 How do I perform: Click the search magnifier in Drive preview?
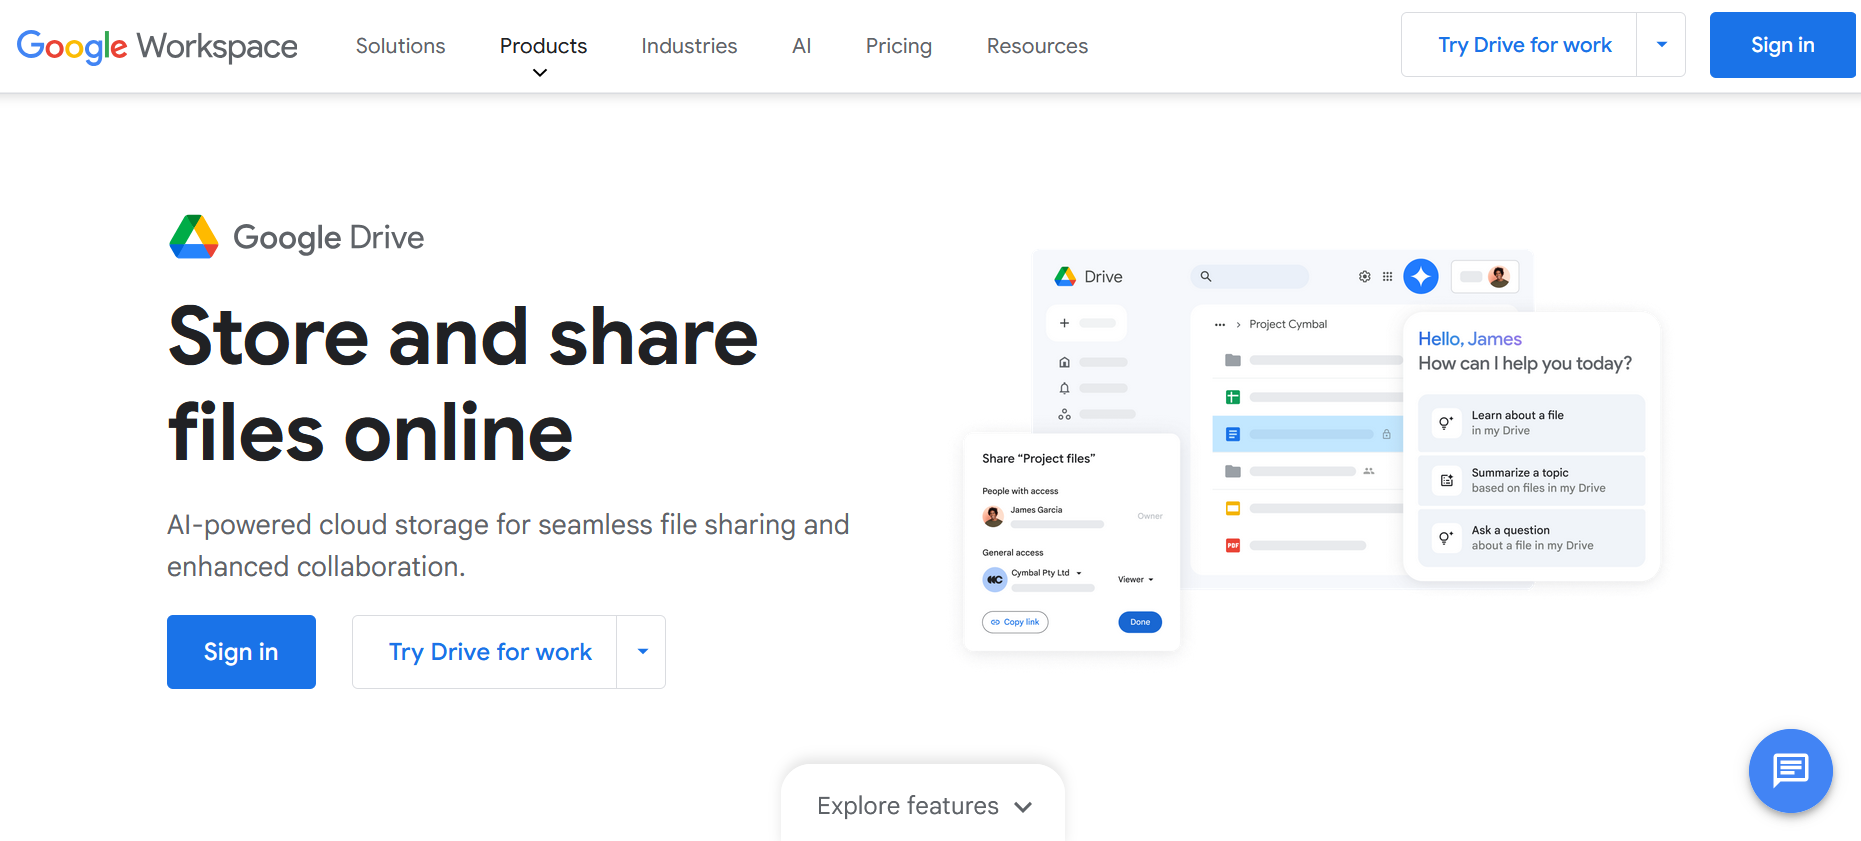[1206, 277]
